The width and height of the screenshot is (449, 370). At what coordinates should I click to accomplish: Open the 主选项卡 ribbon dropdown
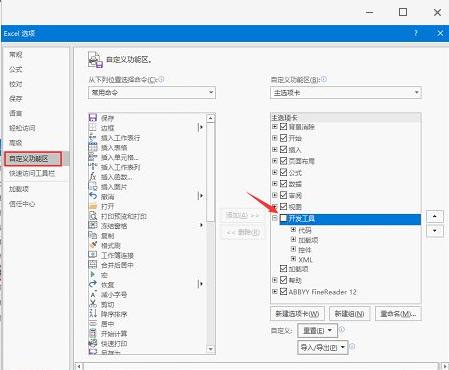tap(346, 92)
